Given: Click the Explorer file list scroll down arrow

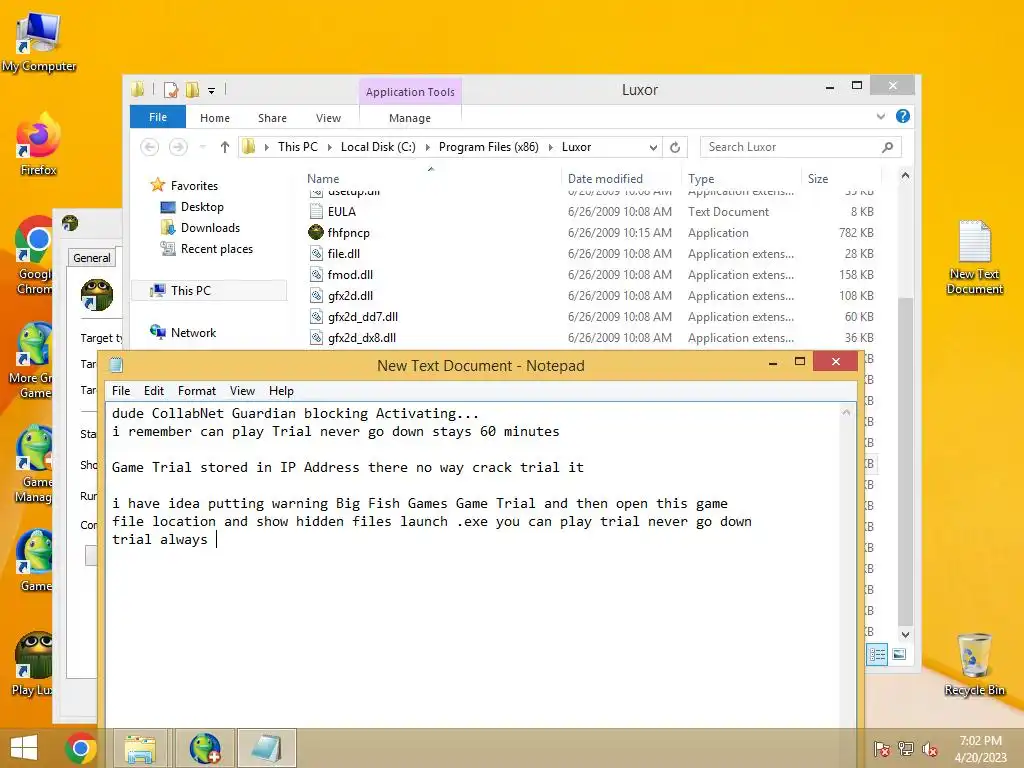Looking at the screenshot, I should pyautogui.click(x=905, y=634).
